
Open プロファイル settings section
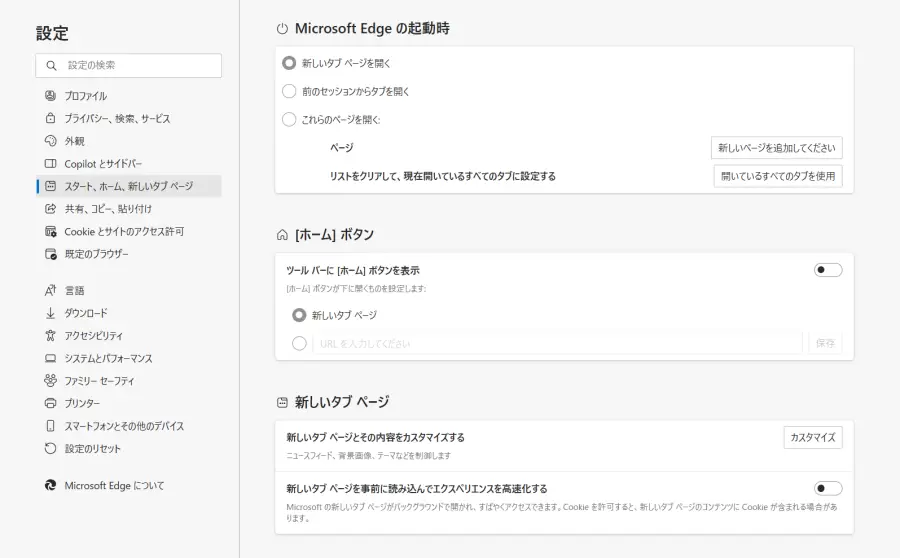[129, 95]
